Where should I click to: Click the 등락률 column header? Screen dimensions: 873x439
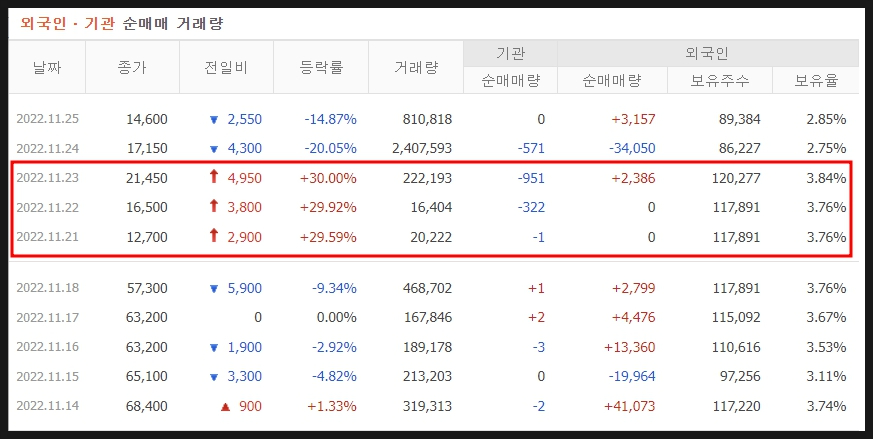point(321,67)
